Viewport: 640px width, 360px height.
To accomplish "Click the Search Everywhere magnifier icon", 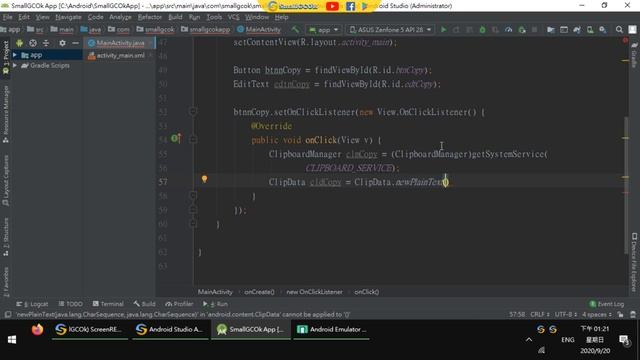I will click(619, 29).
